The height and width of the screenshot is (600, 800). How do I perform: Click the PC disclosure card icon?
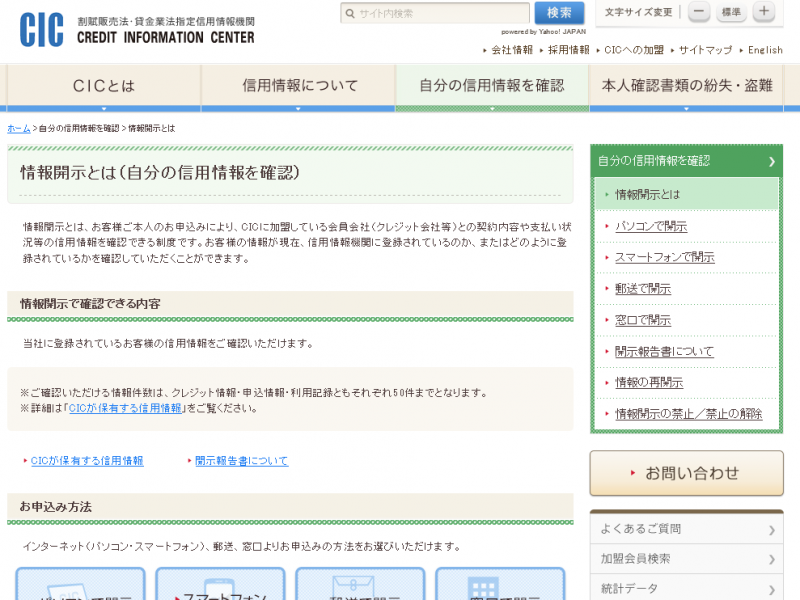80,584
